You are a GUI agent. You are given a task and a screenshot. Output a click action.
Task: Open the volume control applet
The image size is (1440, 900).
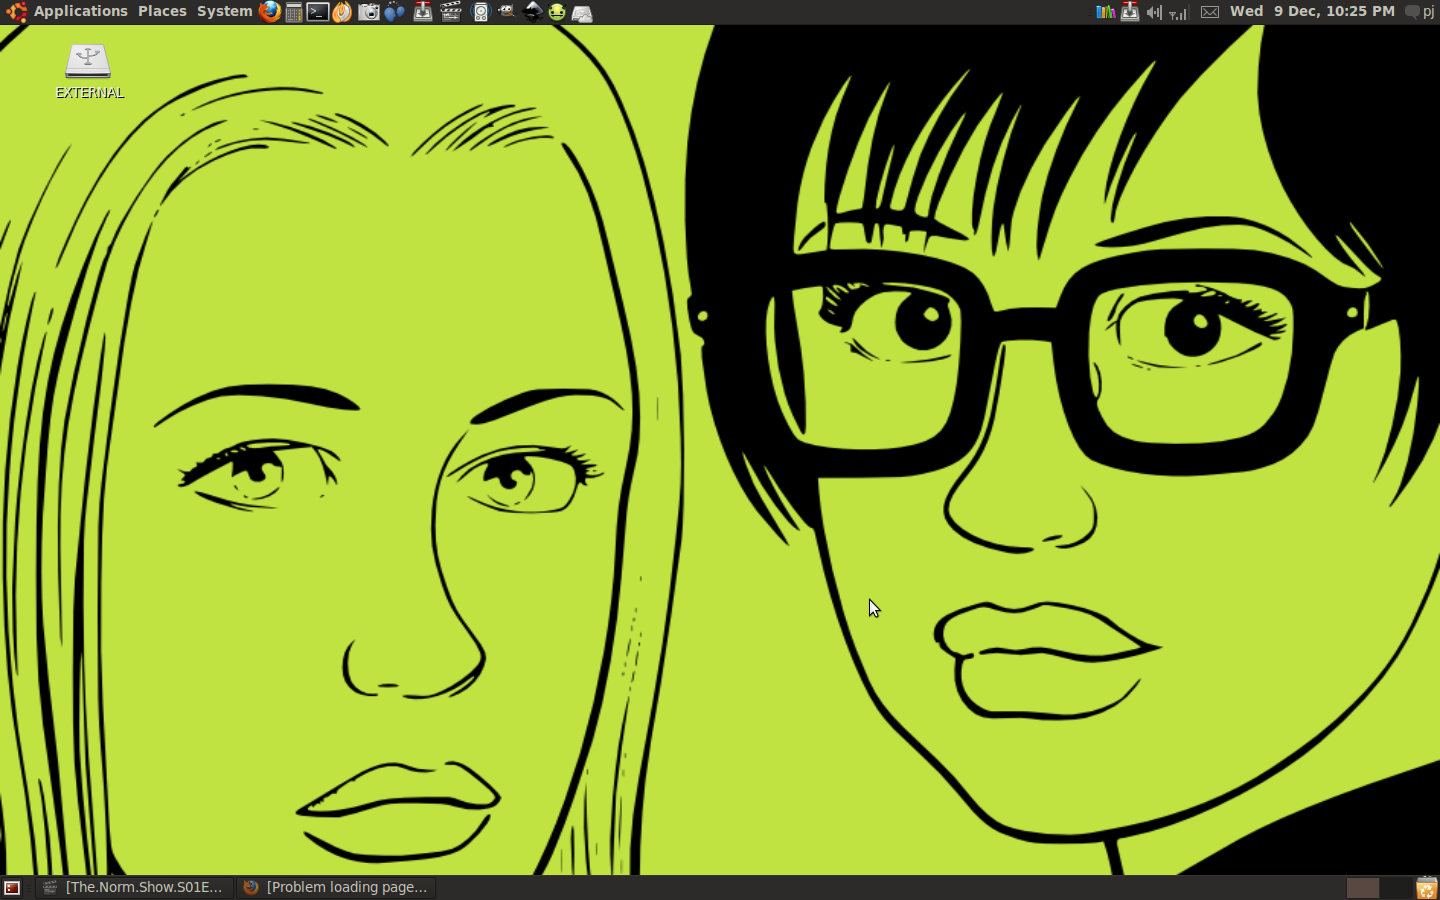pos(1154,12)
